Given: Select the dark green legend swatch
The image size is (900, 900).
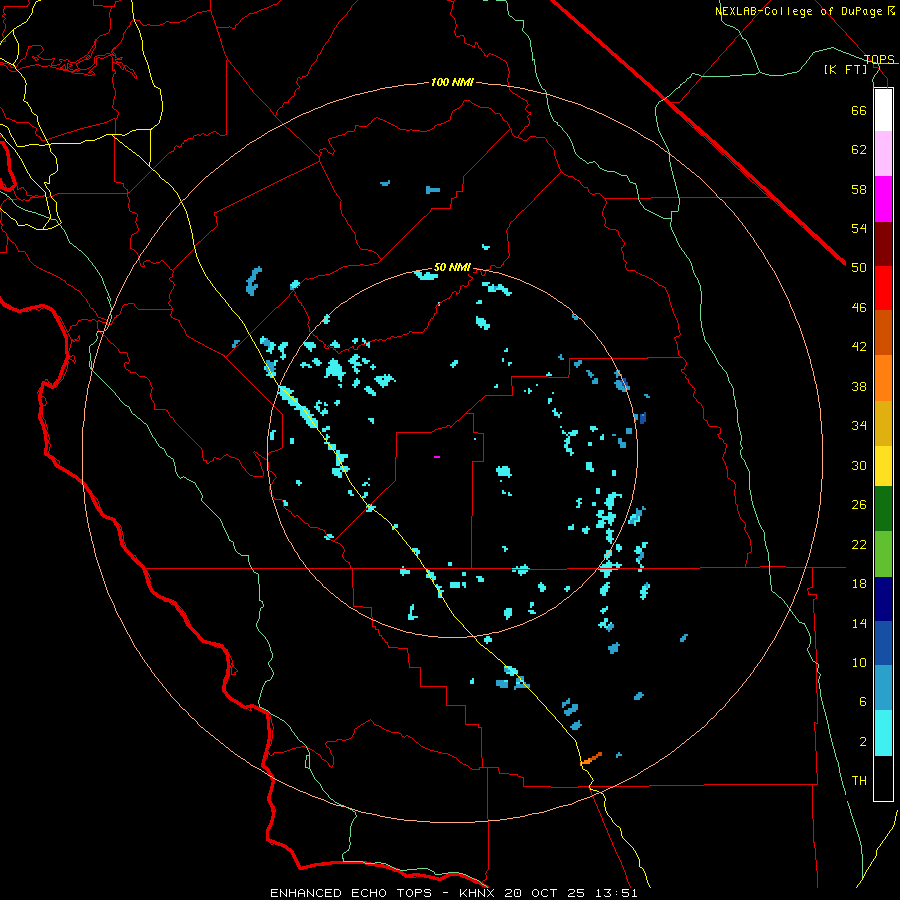Looking at the screenshot, I should pyautogui.click(x=883, y=509).
